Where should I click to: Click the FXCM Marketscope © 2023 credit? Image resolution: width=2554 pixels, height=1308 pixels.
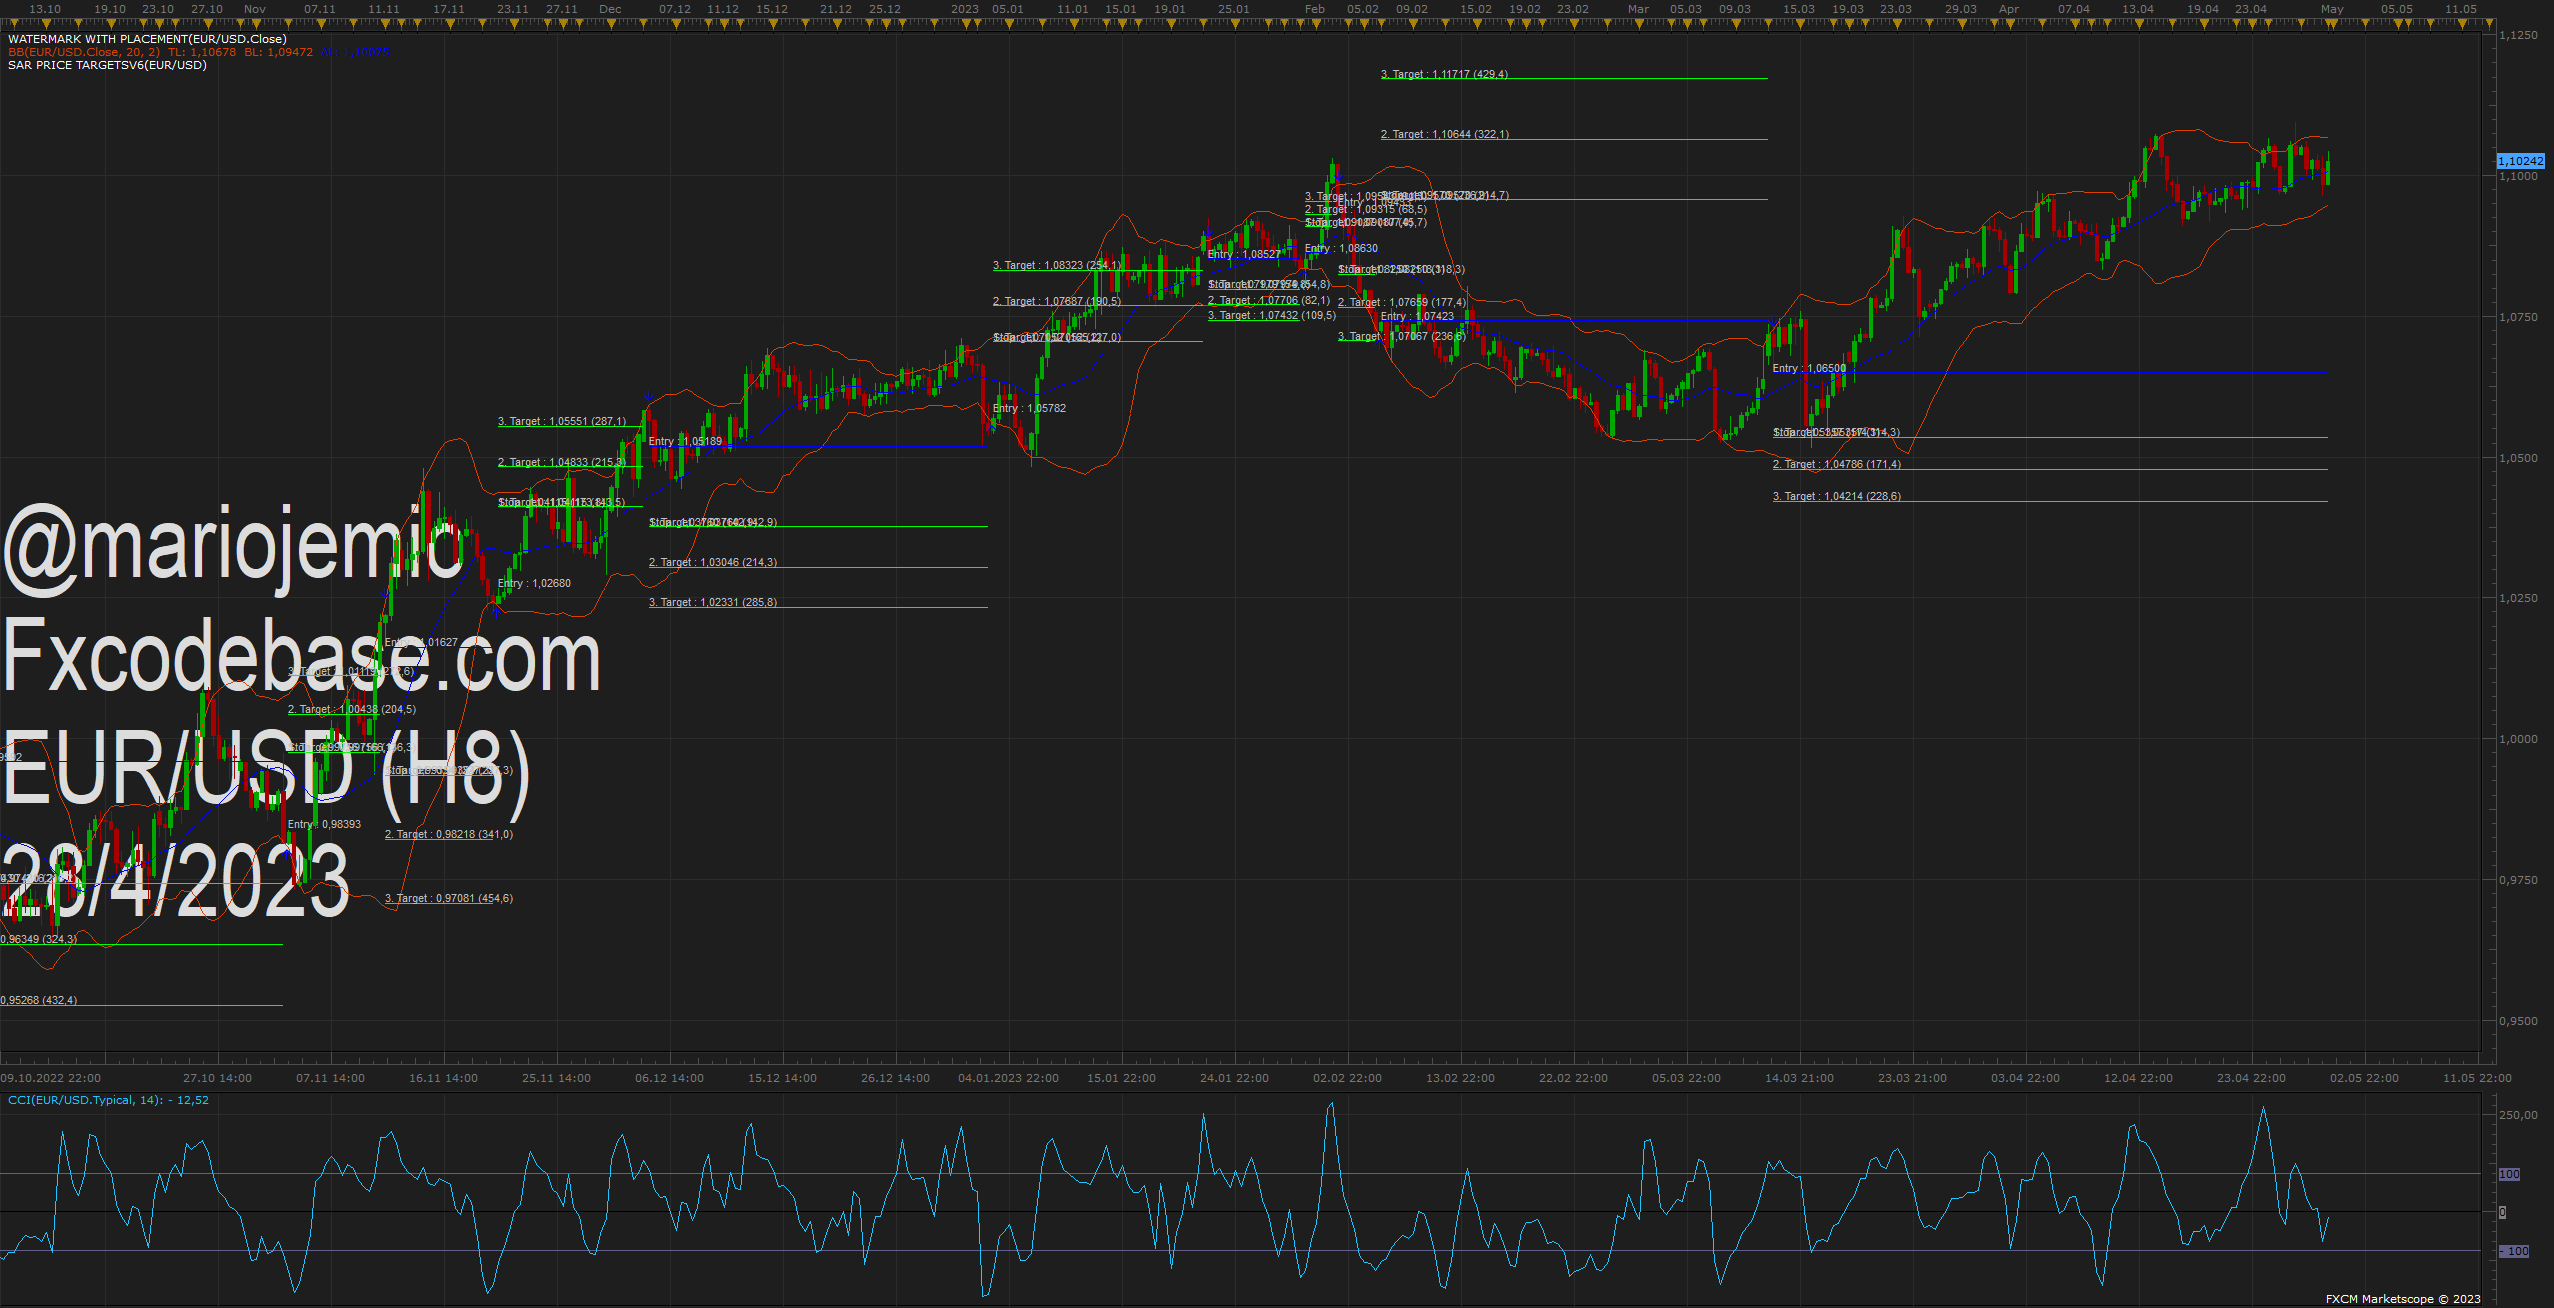2403,1299
